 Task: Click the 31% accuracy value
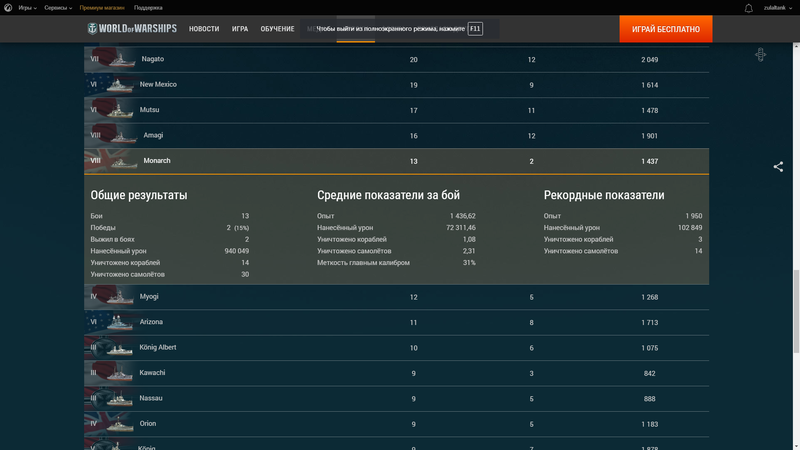(469, 263)
